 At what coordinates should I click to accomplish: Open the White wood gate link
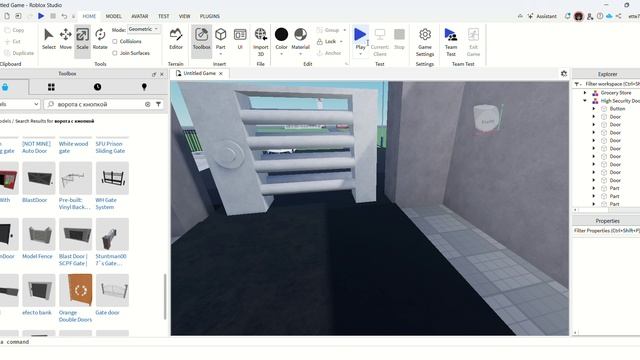coord(73,147)
